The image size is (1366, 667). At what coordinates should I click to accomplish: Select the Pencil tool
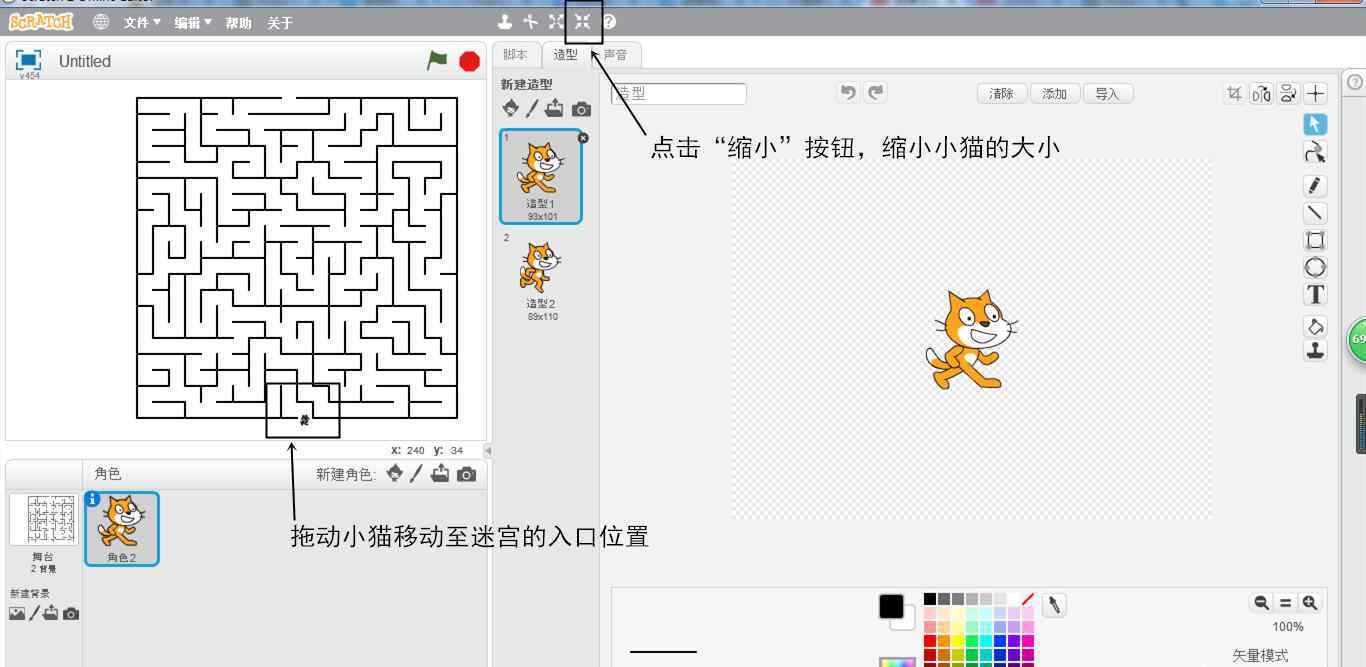1316,186
